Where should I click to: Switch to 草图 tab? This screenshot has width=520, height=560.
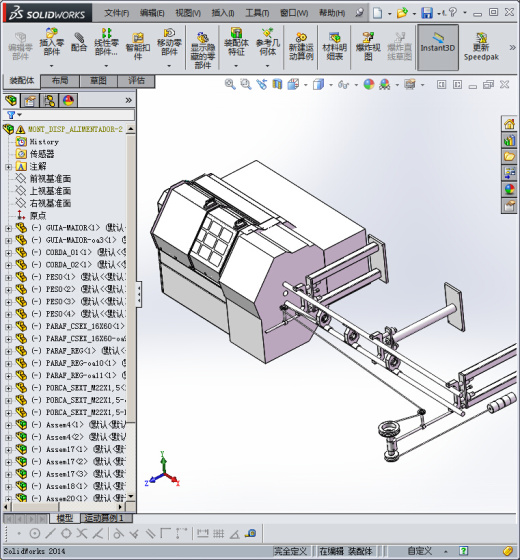click(x=98, y=81)
